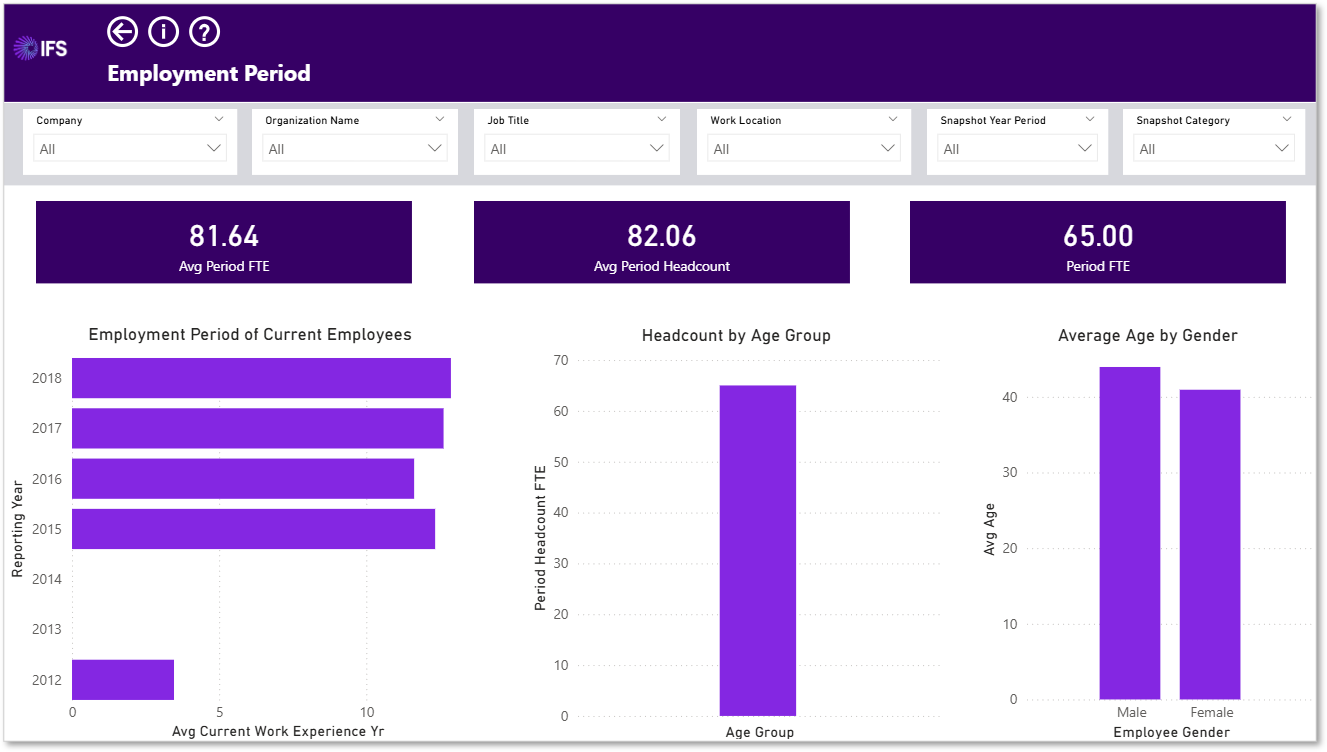Collapse the Company slicer header chevron

pos(219,119)
